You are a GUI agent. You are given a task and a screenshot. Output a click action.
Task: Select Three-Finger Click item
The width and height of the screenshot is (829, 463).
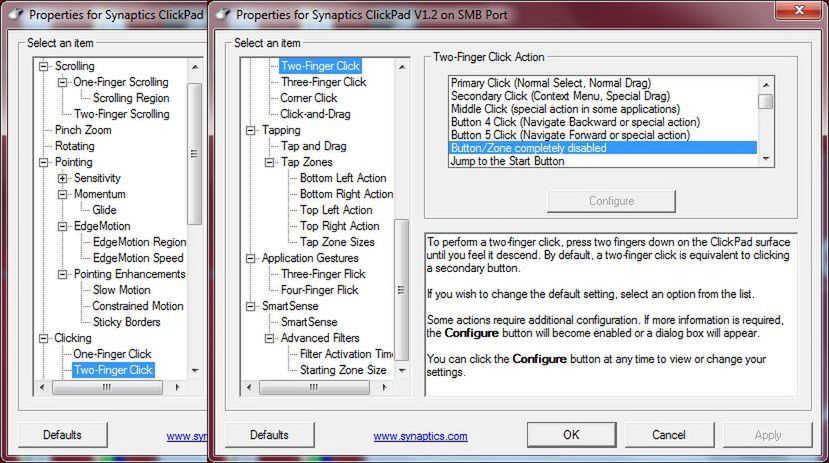coord(324,82)
